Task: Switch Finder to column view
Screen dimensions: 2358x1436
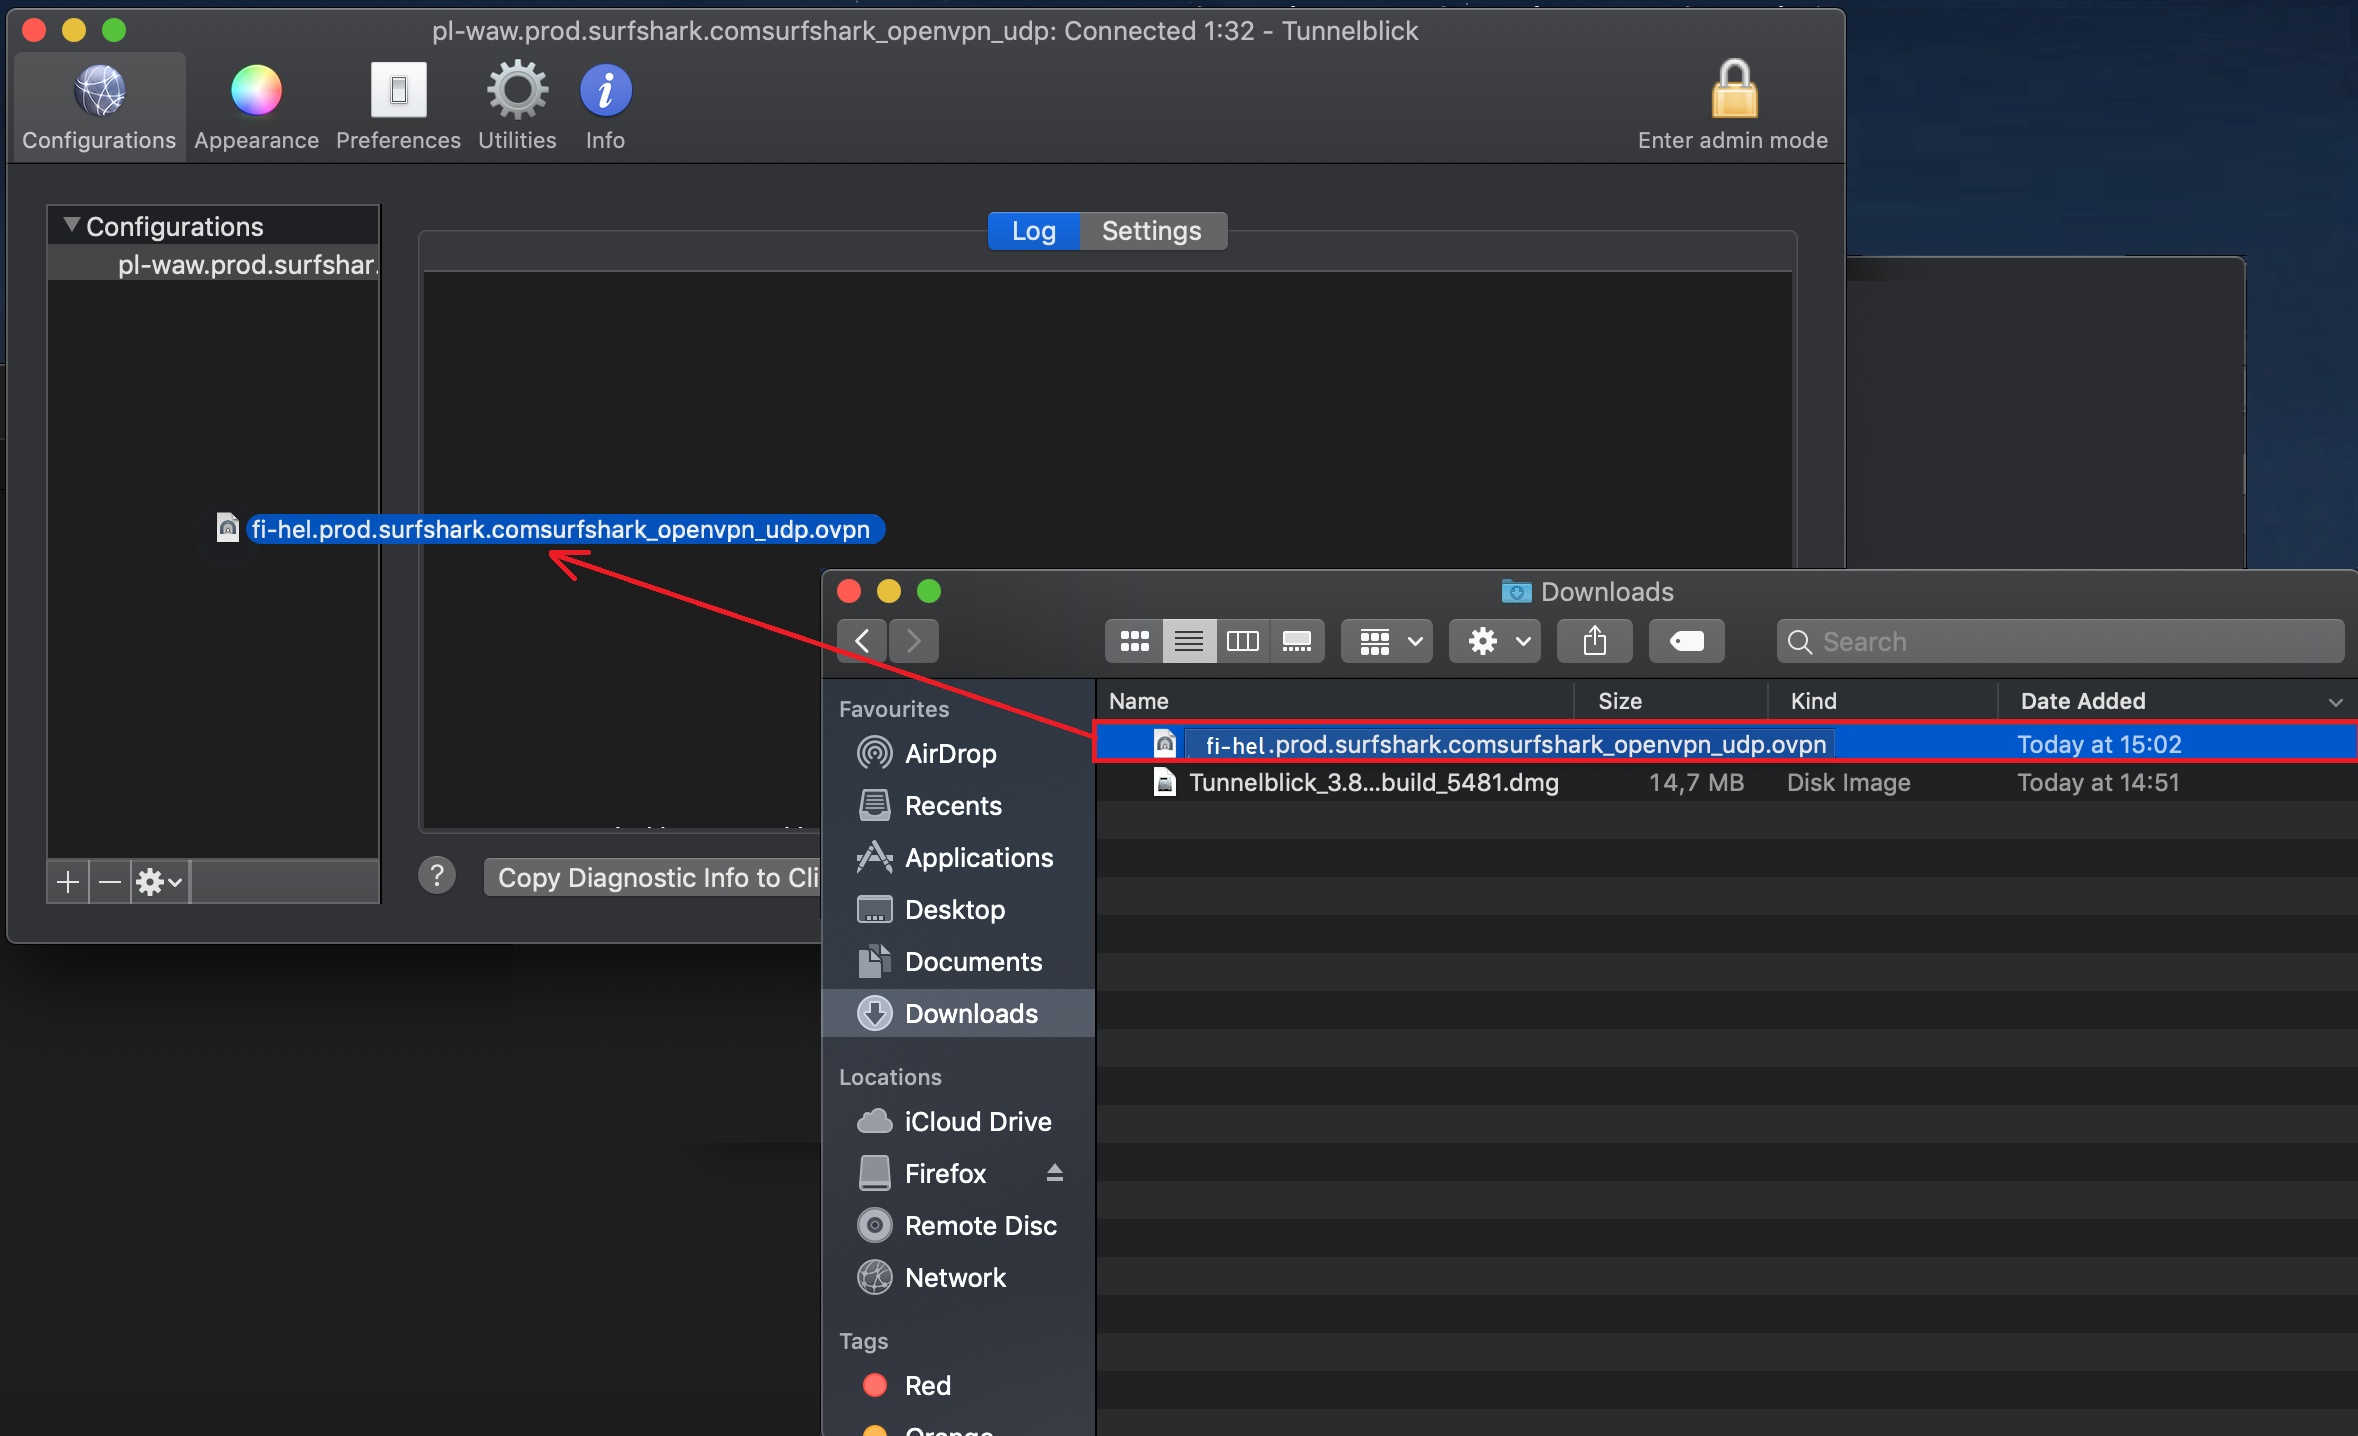Action: tap(1243, 641)
